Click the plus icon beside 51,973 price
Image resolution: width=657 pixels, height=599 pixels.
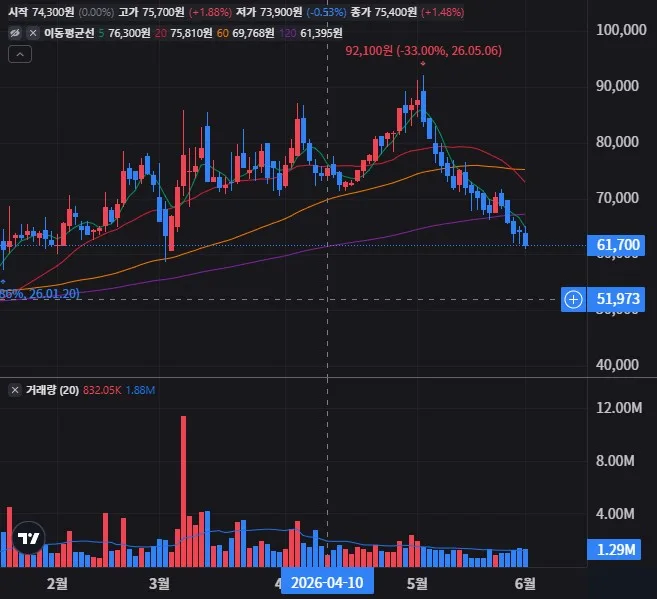pos(573,300)
